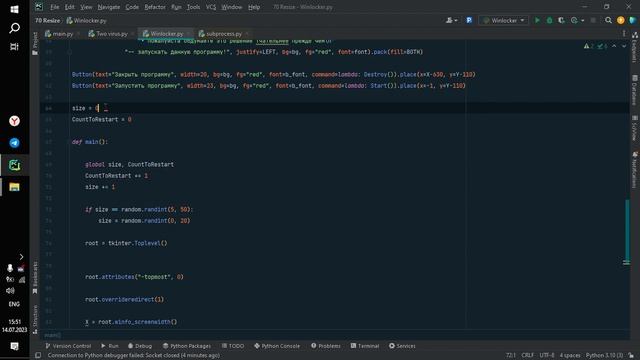
Task: Click the 70 Resize project breadcrumb
Action: pos(47,20)
